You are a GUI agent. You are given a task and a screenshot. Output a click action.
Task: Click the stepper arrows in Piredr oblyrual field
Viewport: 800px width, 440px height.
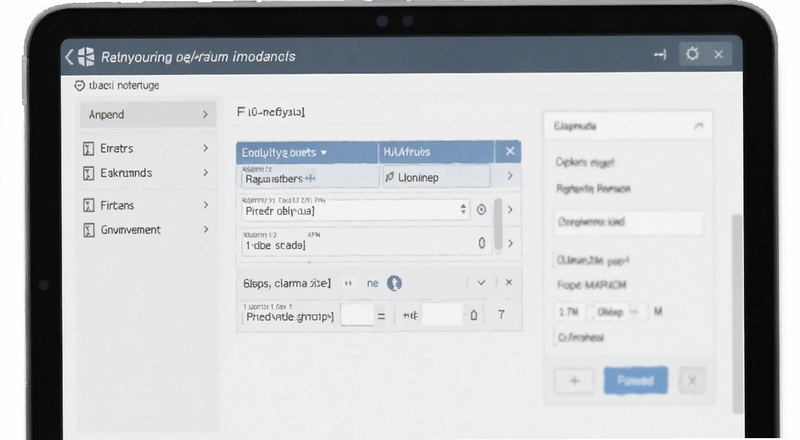coord(463,209)
